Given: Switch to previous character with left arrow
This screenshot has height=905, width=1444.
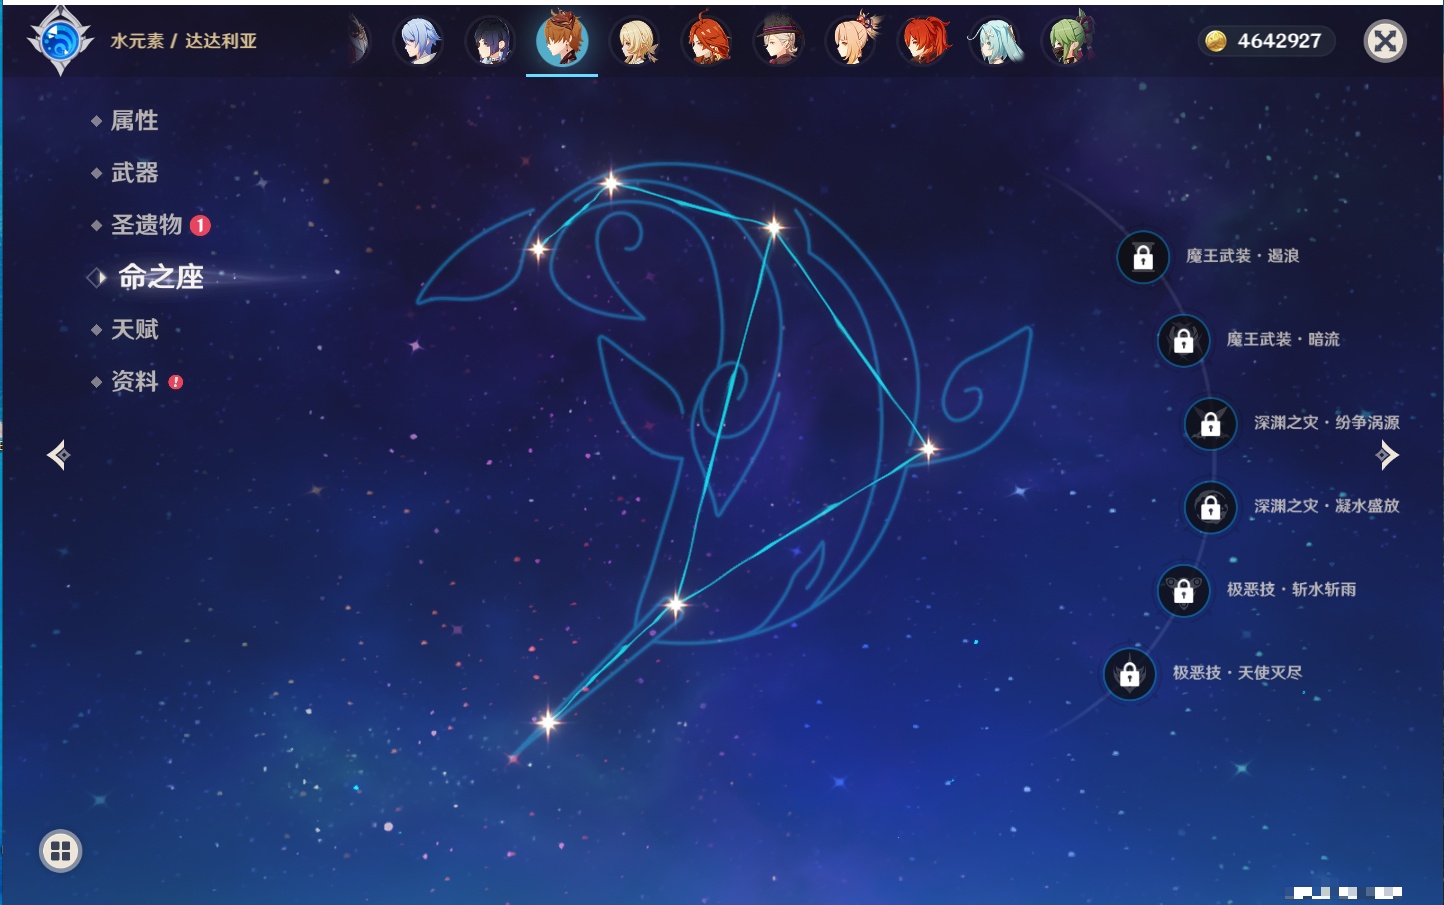Looking at the screenshot, I should pos(58,455).
